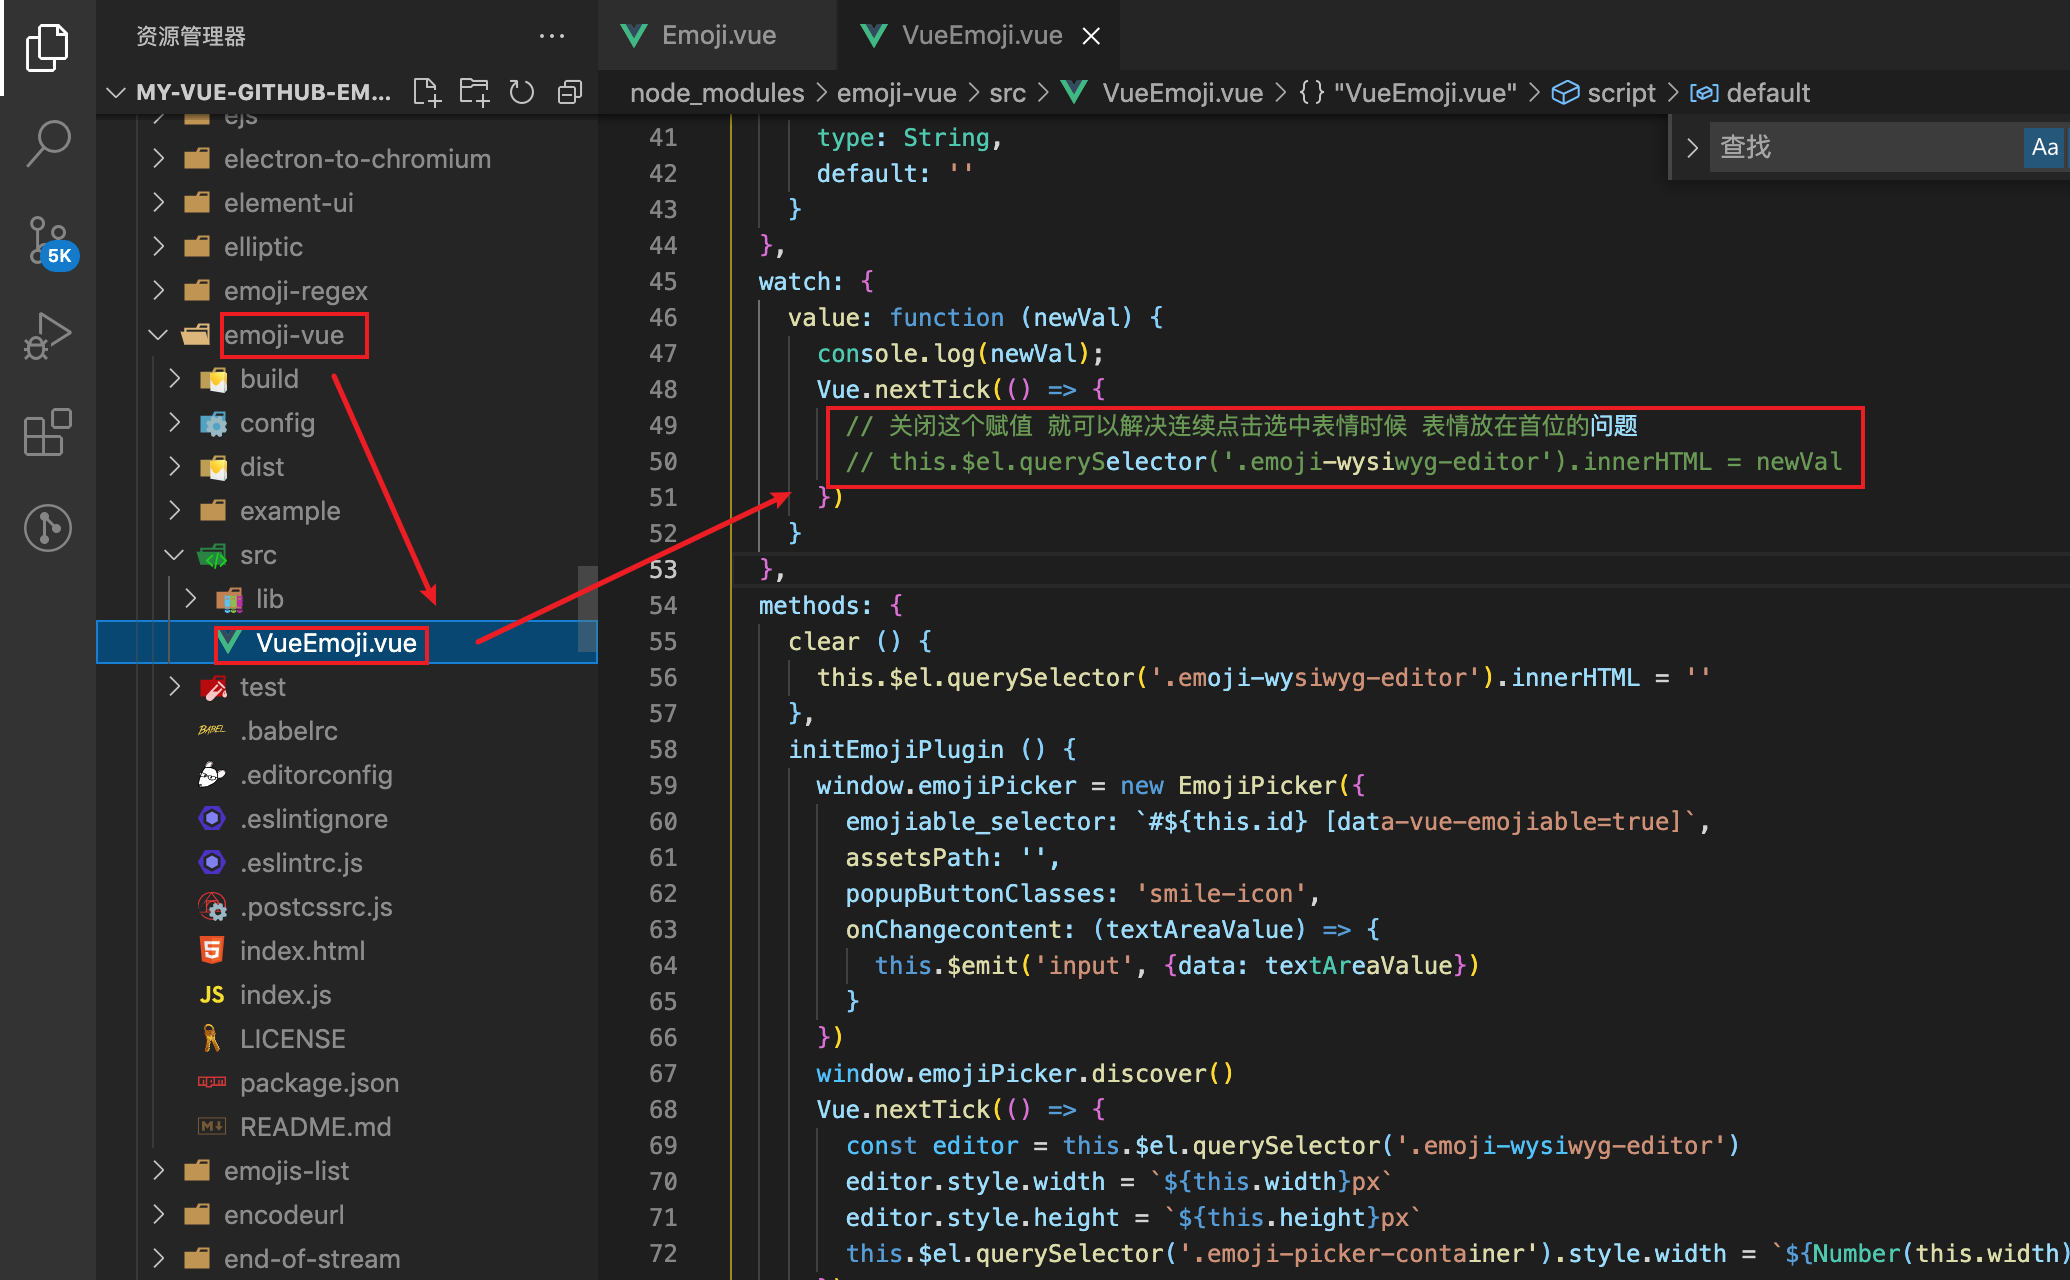This screenshot has width=2070, height=1280.
Task: Click default symbol in the breadcrumb
Action: pyautogui.click(x=1750, y=93)
